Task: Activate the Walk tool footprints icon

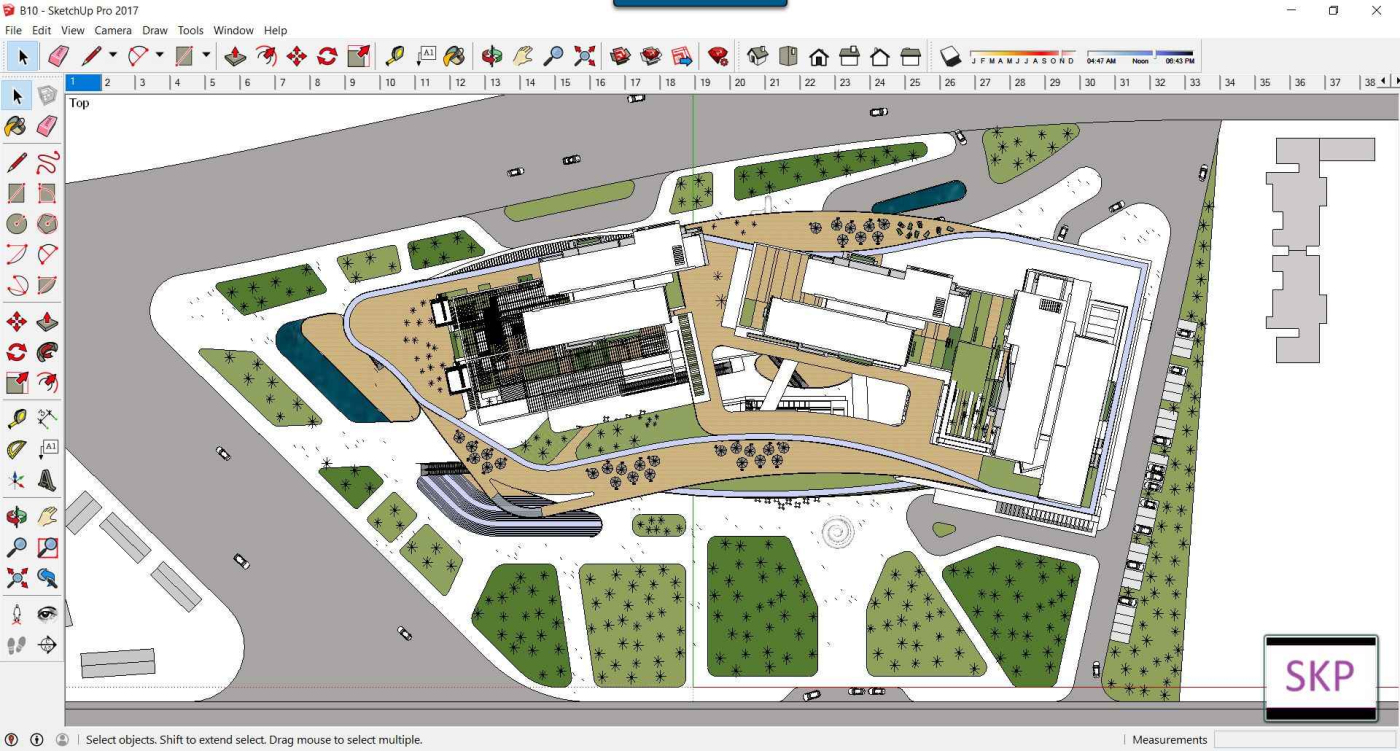Action: [x=17, y=645]
